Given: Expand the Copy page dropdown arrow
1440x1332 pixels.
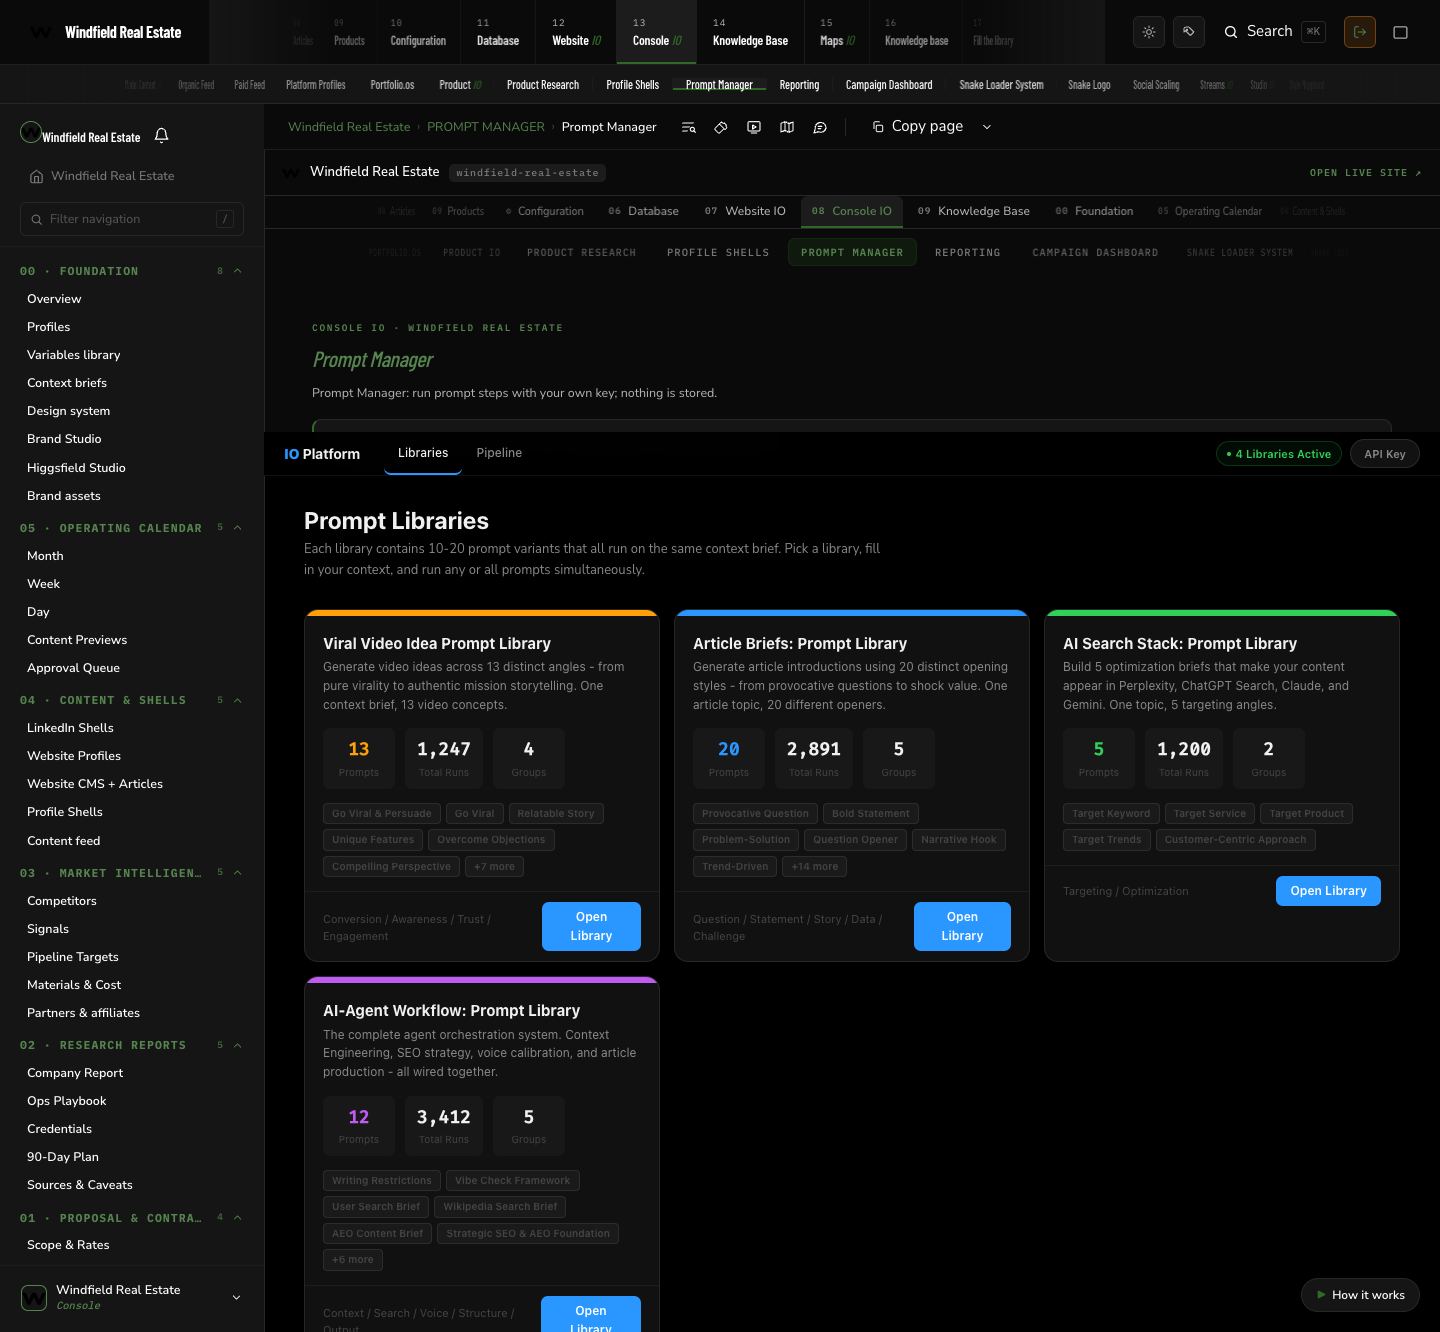Looking at the screenshot, I should click(987, 127).
